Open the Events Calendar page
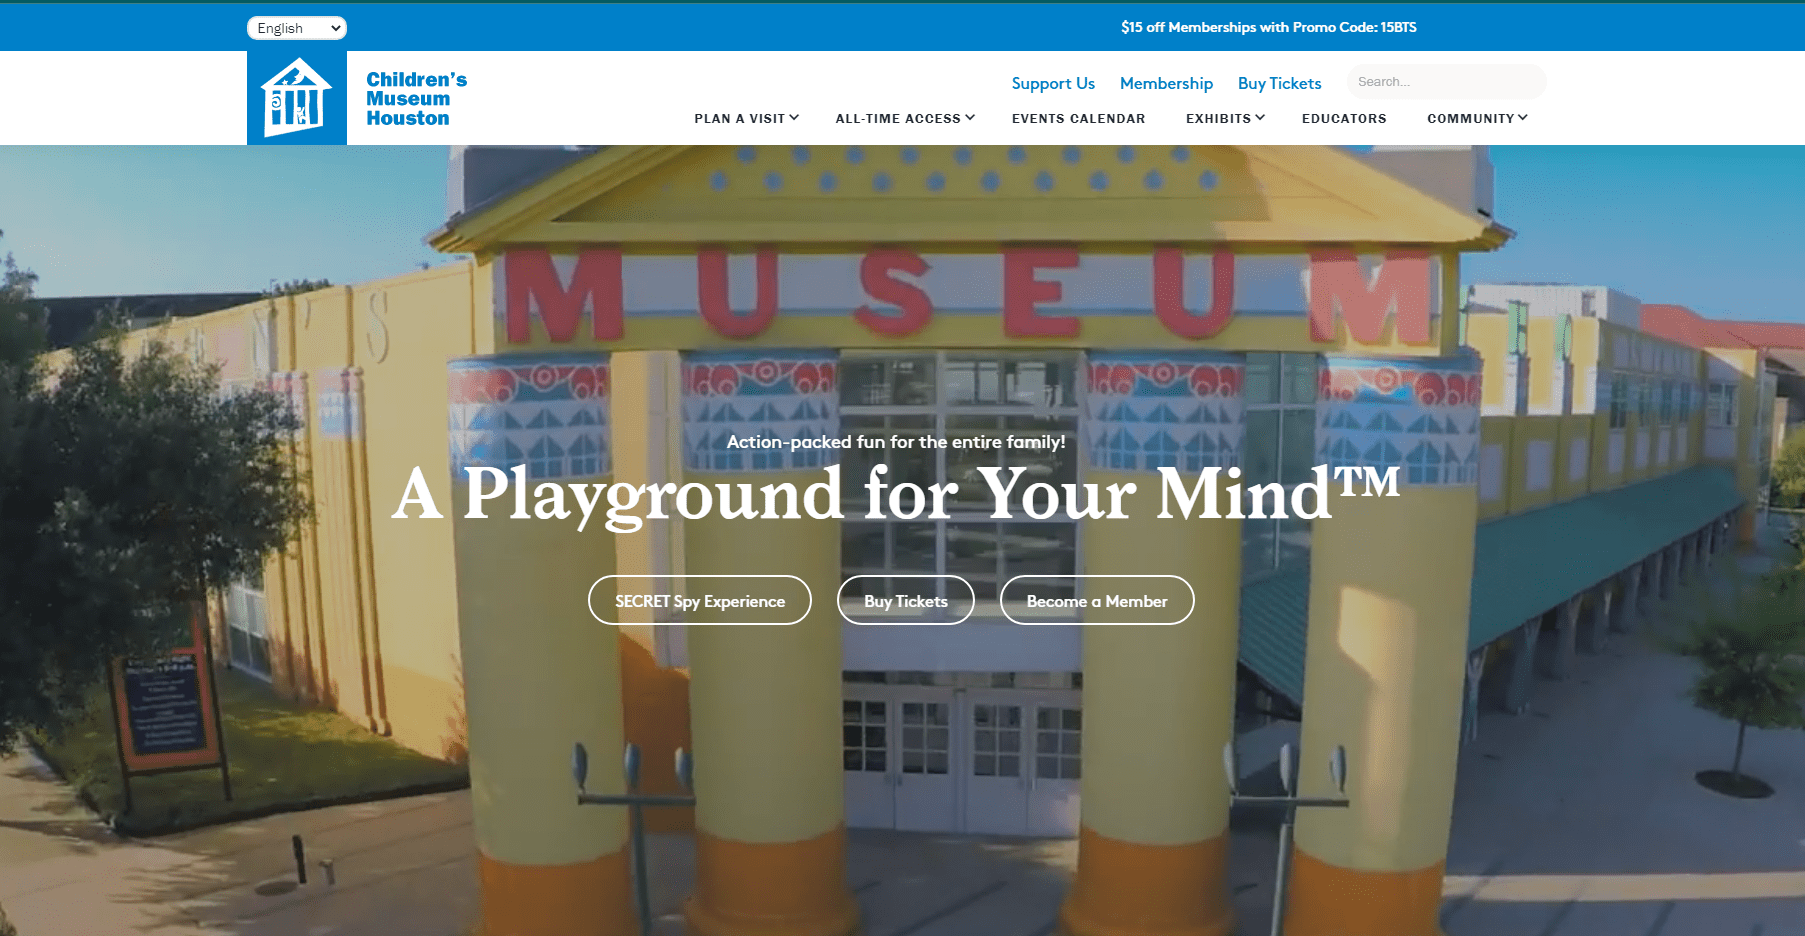The width and height of the screenshot is (1805, 936). [1078, 118]
